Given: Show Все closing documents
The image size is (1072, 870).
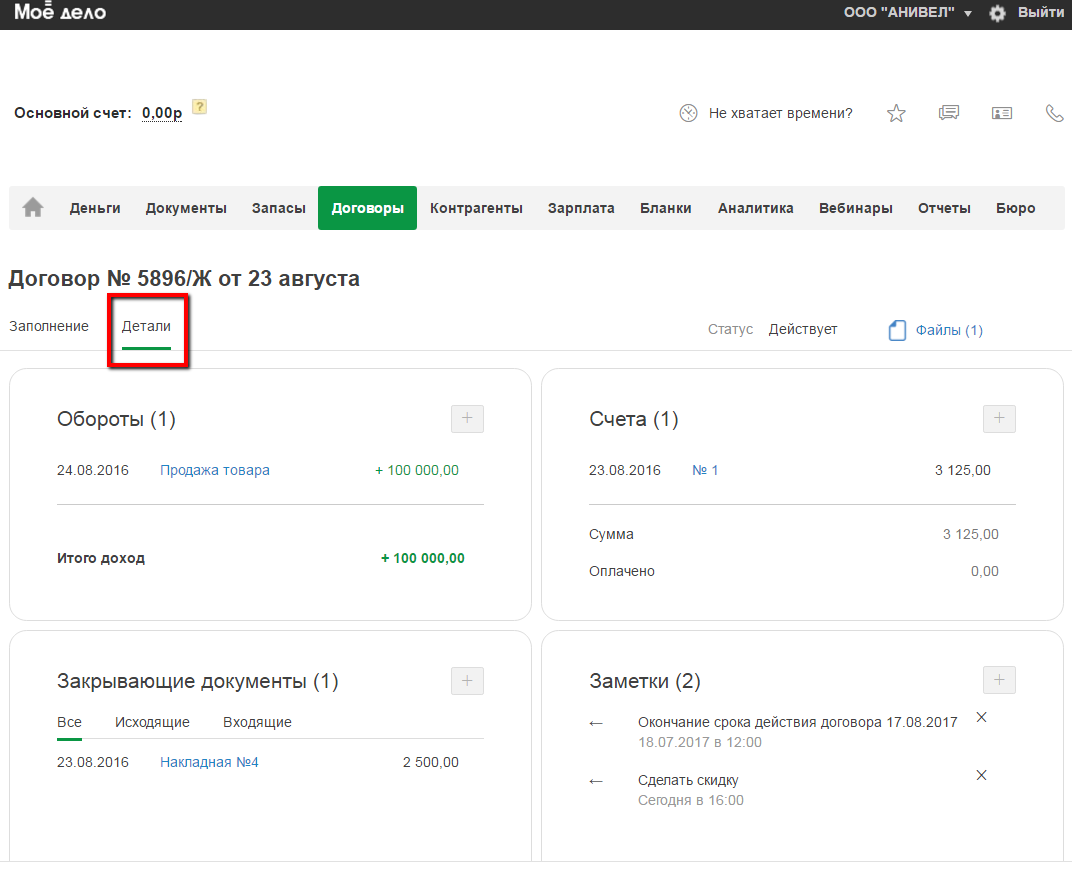Looking at the screenshot, I should coord(69,722).
